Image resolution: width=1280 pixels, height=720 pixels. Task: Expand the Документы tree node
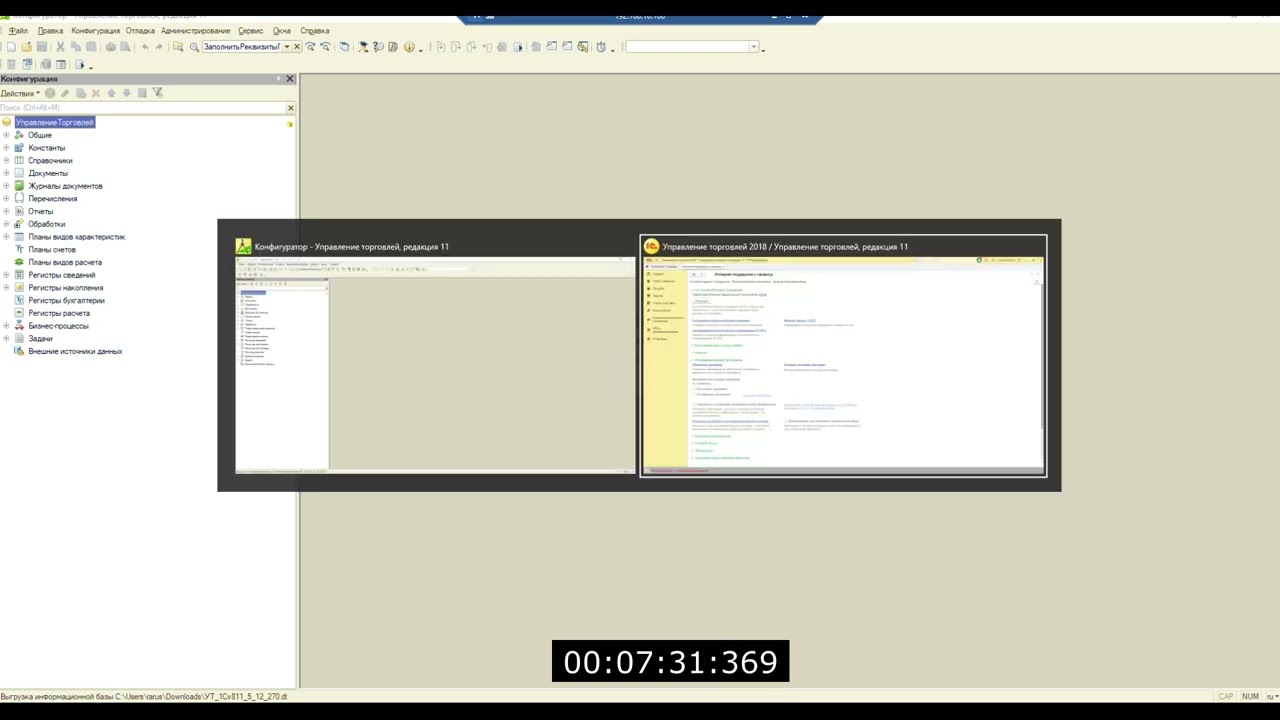pyautogui.click(x=6, y=173)
